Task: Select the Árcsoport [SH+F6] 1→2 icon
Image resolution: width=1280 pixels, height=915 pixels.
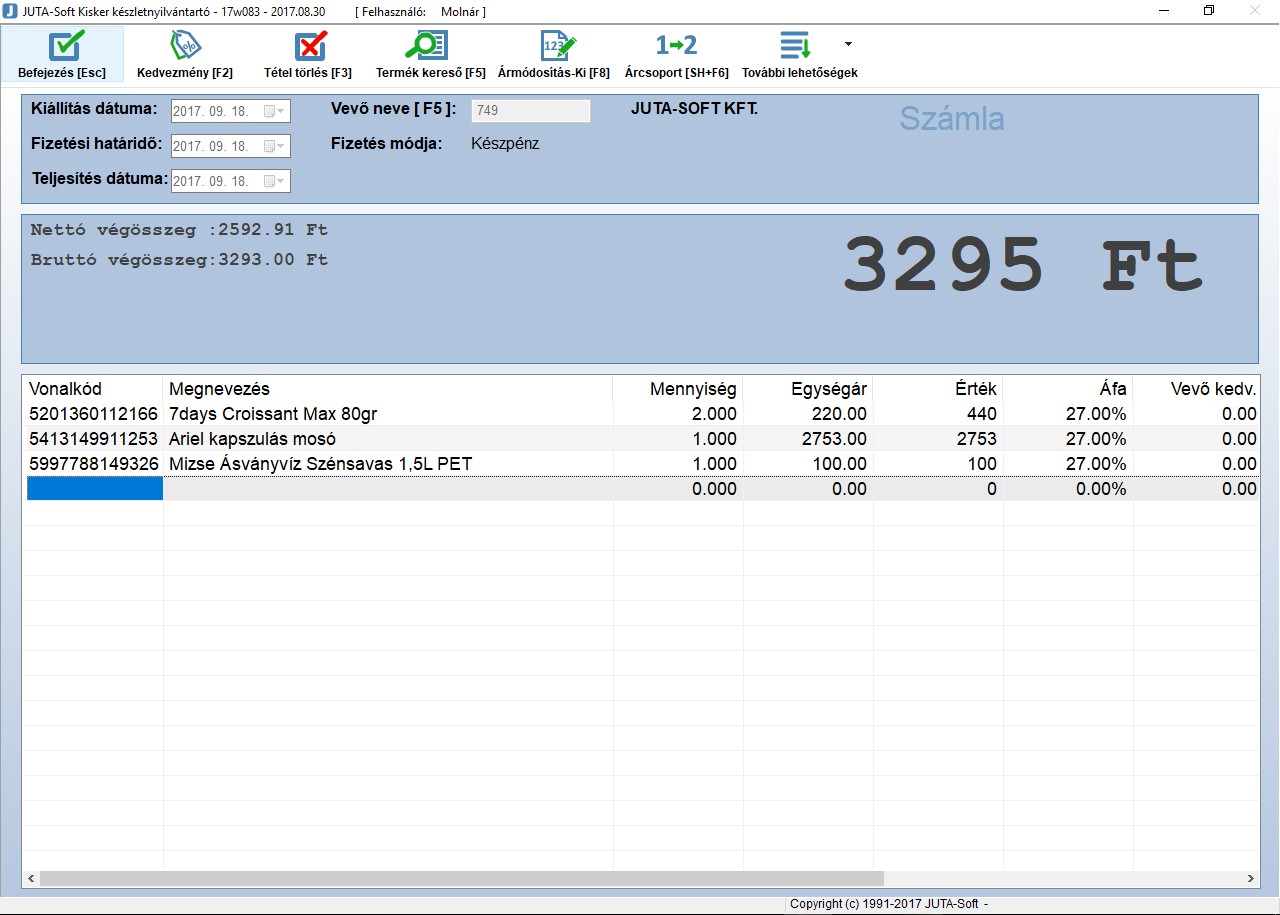Action: 676,46
